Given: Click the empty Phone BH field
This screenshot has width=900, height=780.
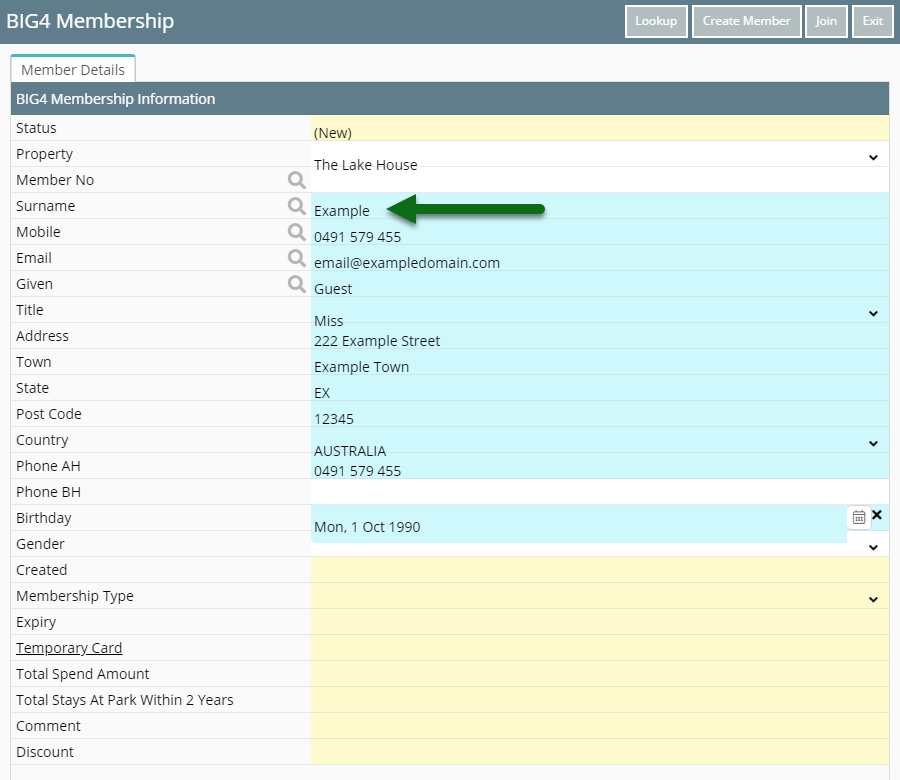Looking at the screenshot, I should coord(600,492).
